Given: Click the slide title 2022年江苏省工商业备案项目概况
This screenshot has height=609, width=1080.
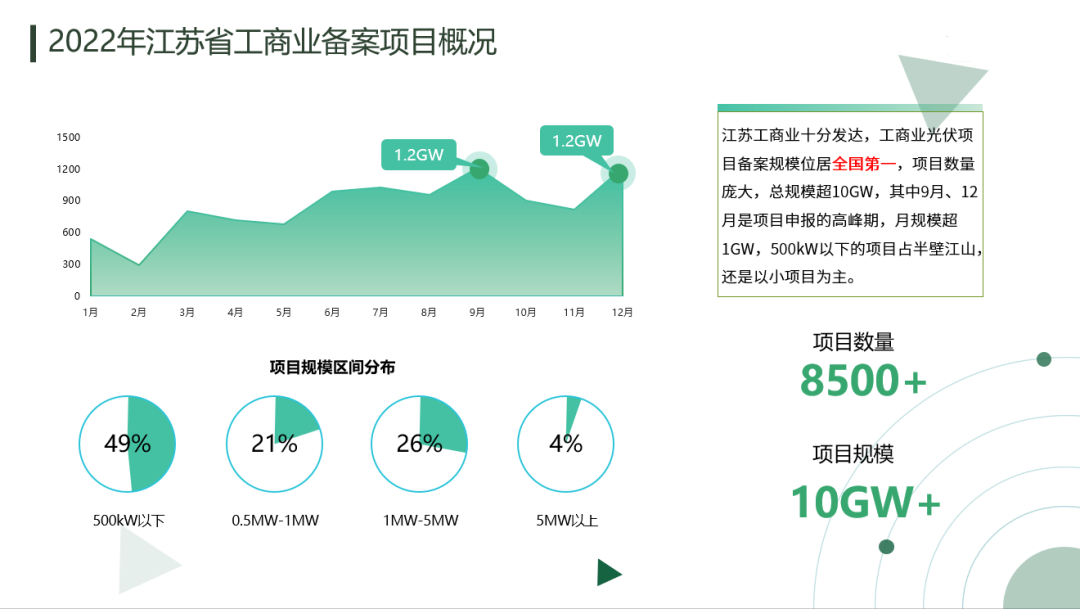Looking at the screenshot, I should pos(272,42).
